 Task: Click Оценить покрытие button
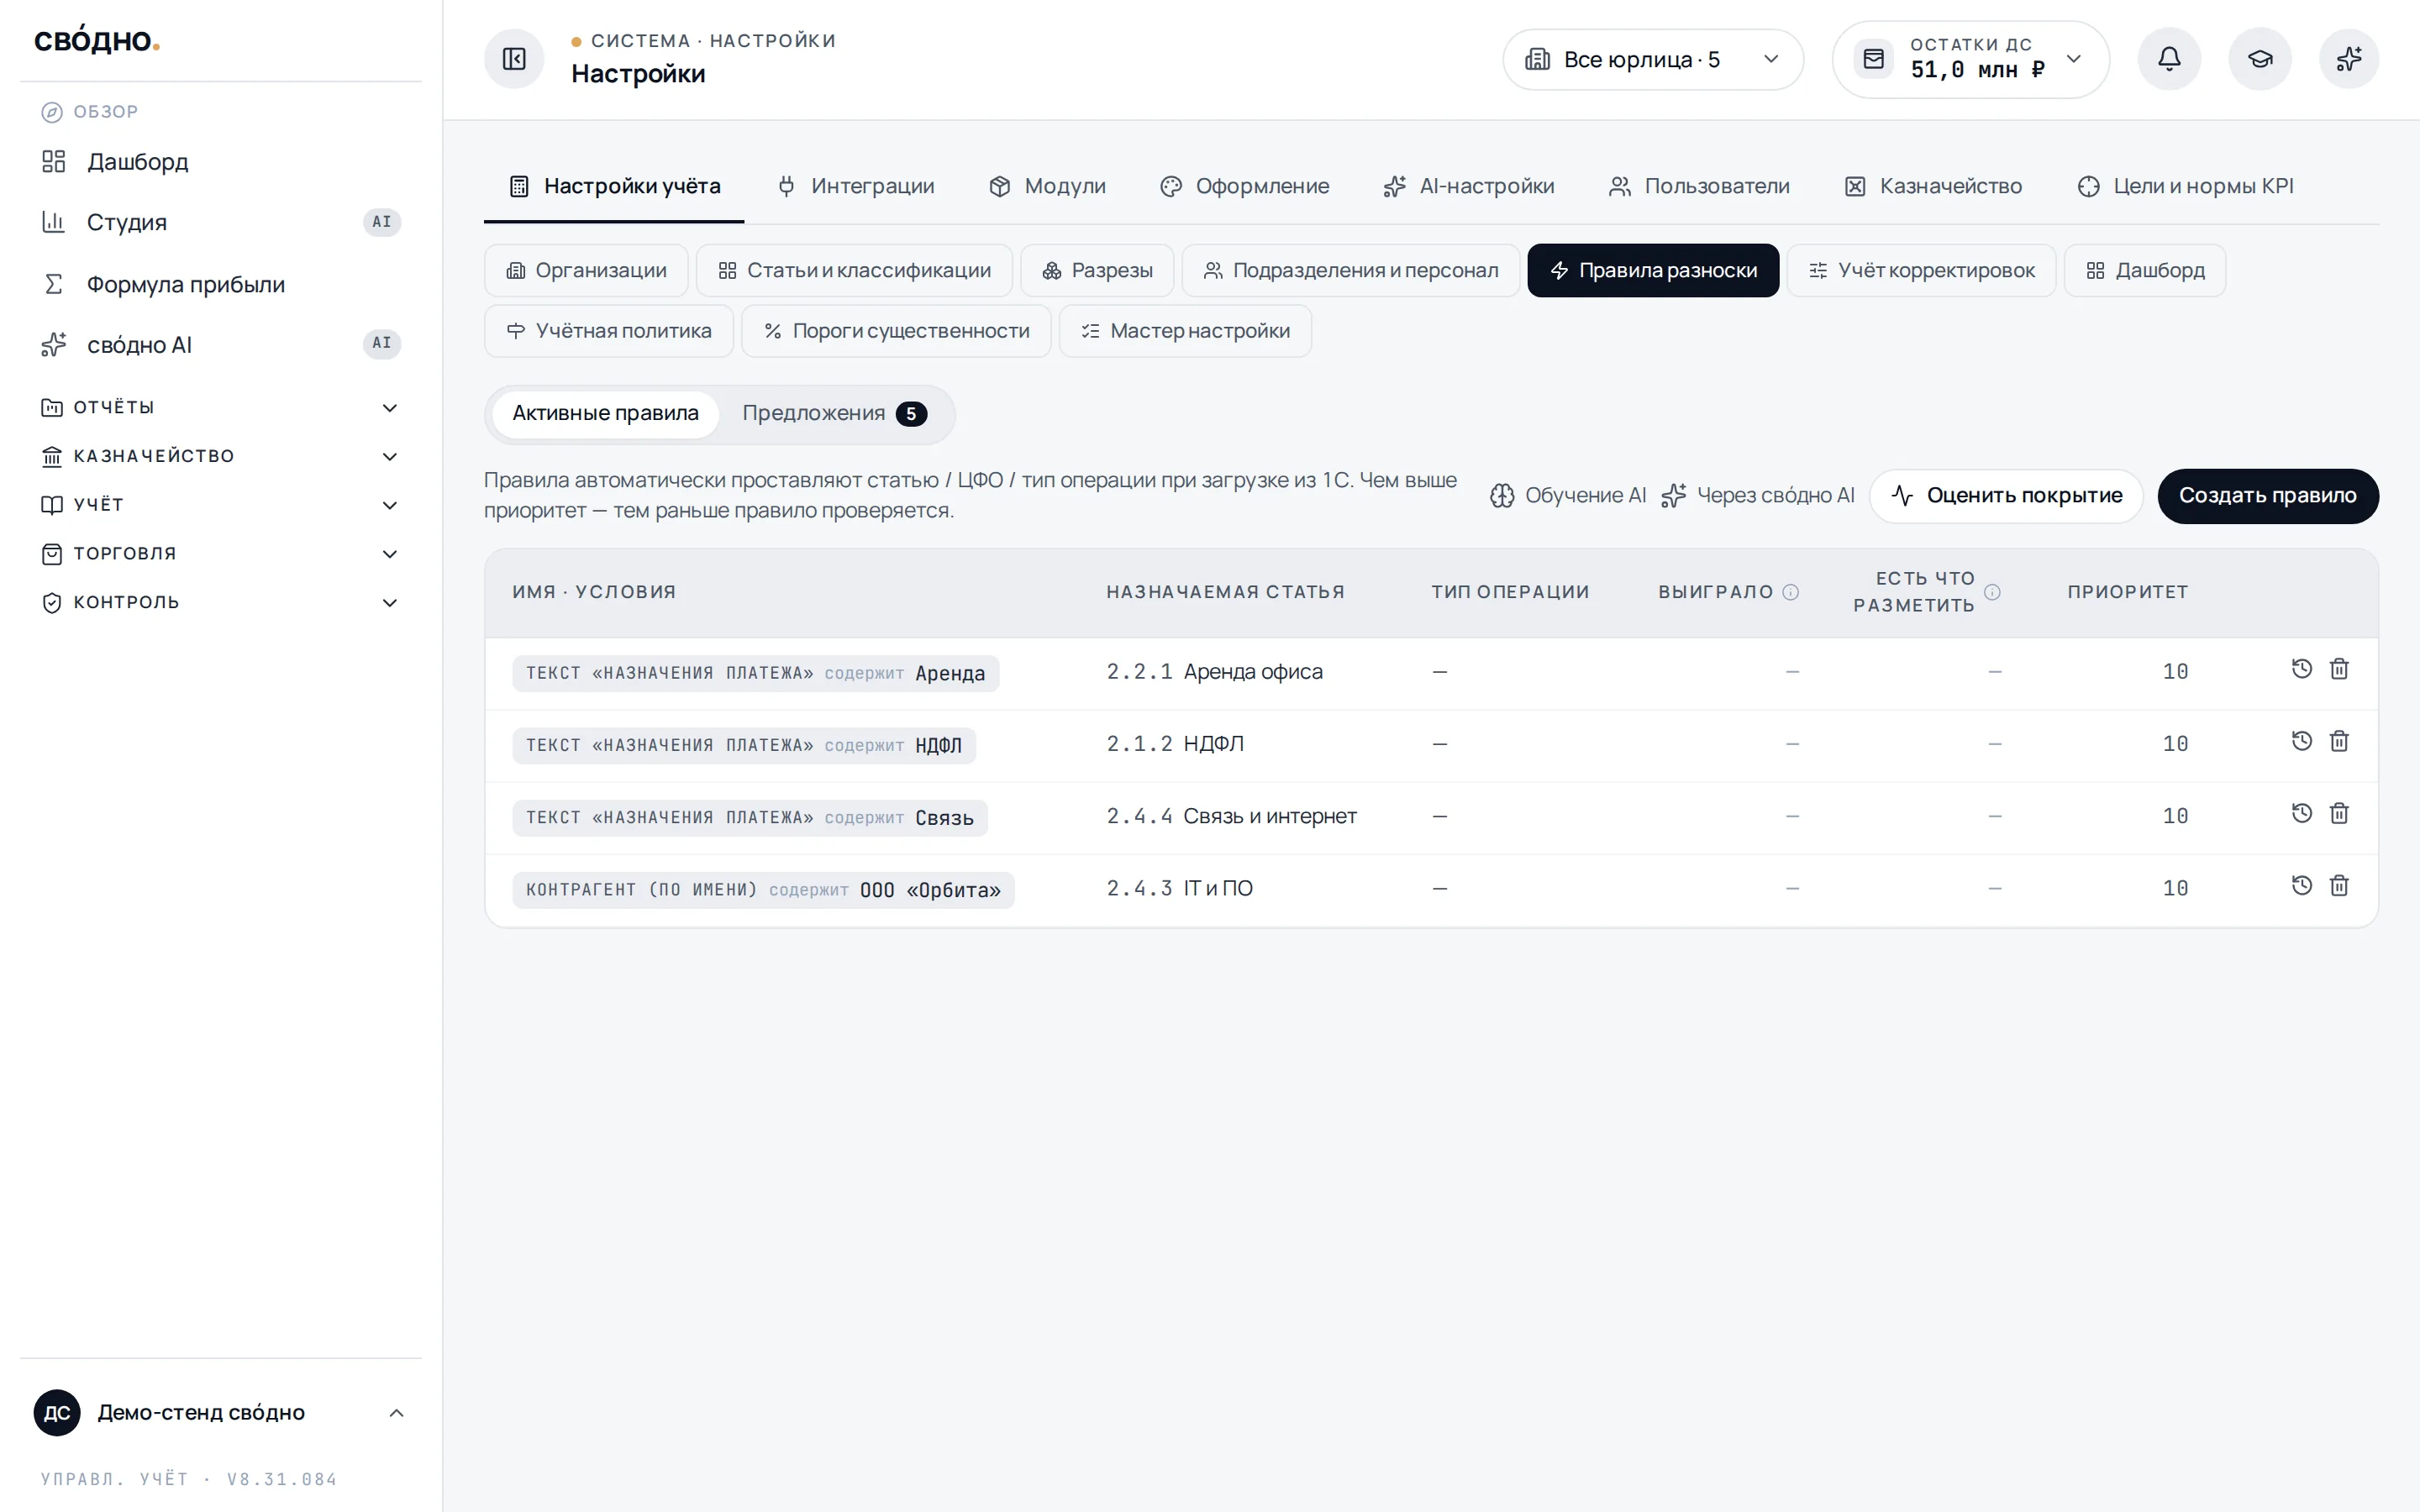pos(2006,496)
